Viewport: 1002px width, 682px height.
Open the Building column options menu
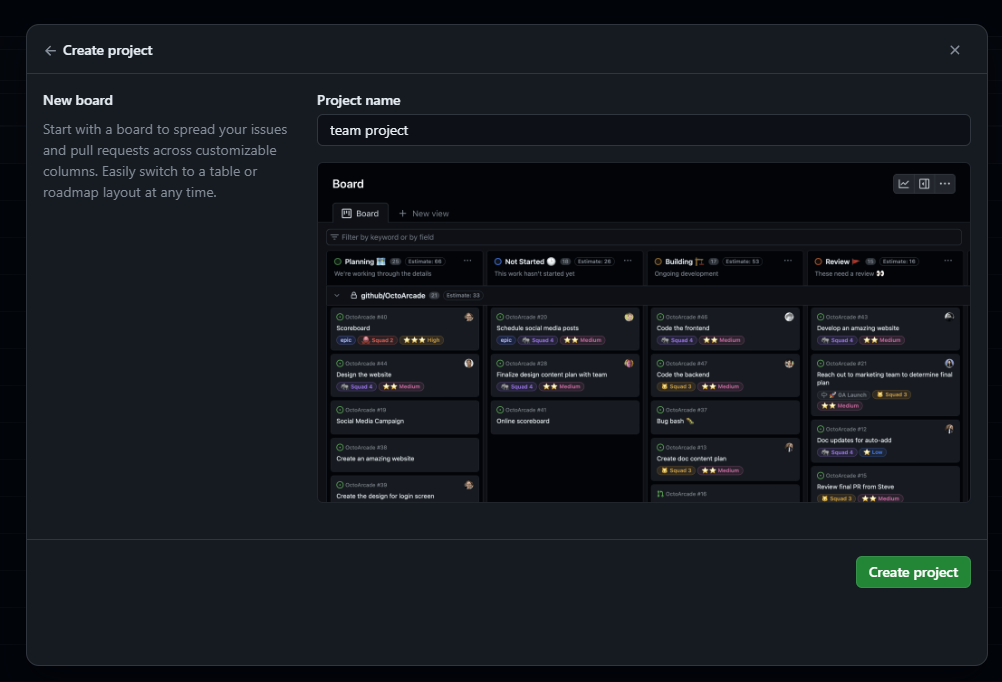coord(788,261)
